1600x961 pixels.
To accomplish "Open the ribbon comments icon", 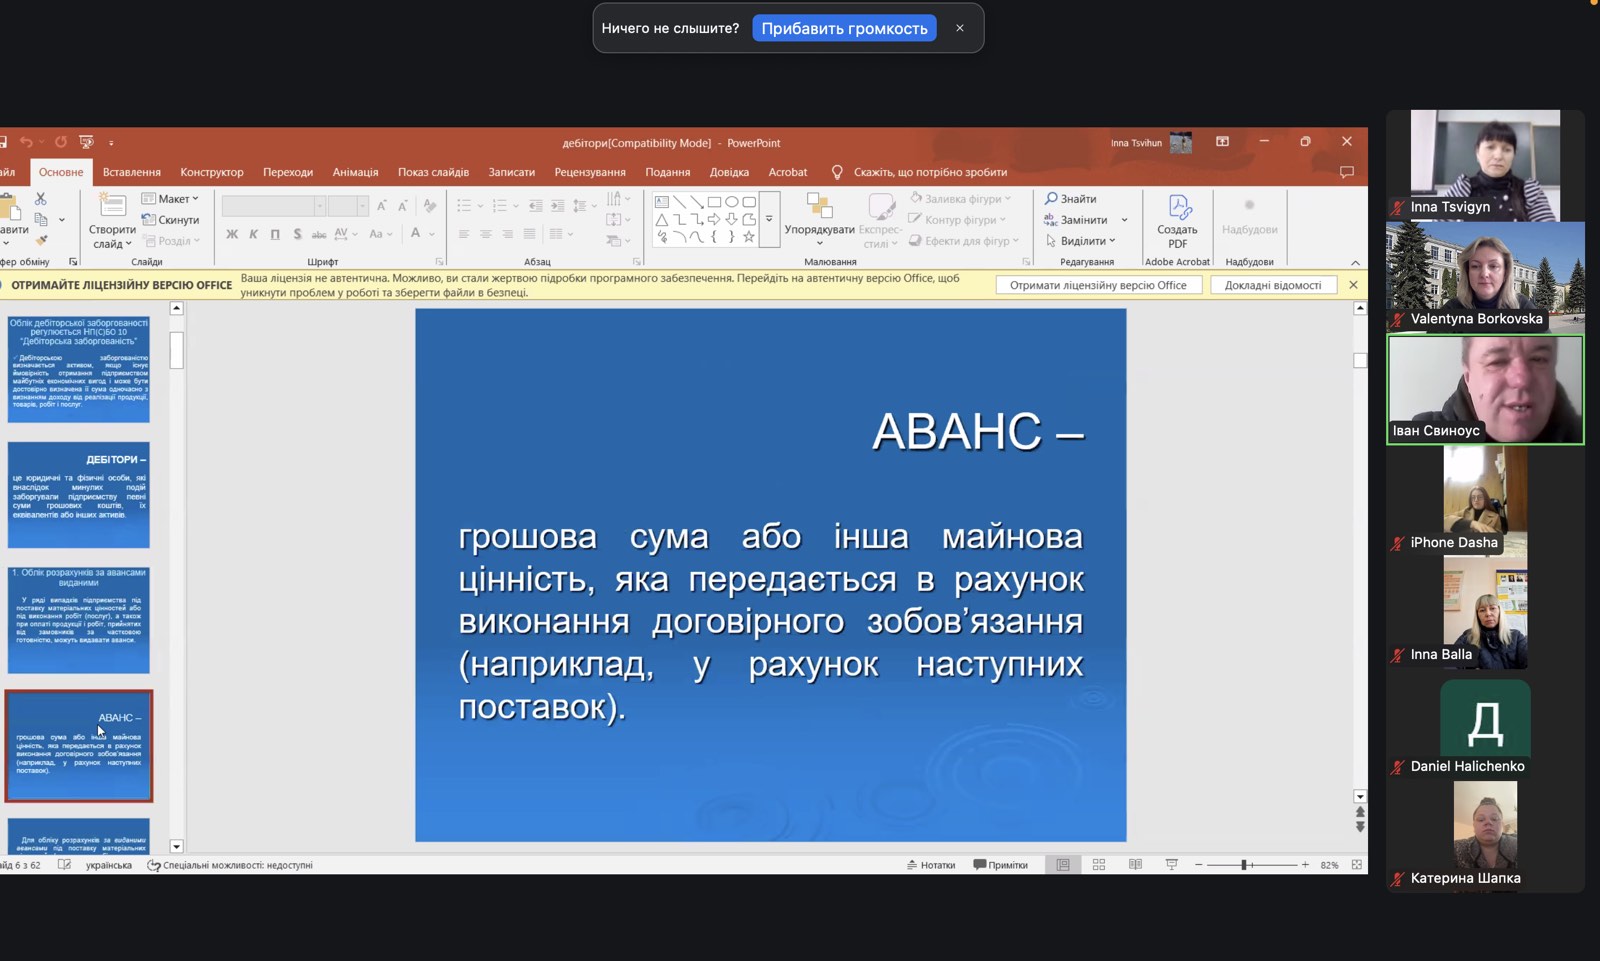I will 1346,172.
